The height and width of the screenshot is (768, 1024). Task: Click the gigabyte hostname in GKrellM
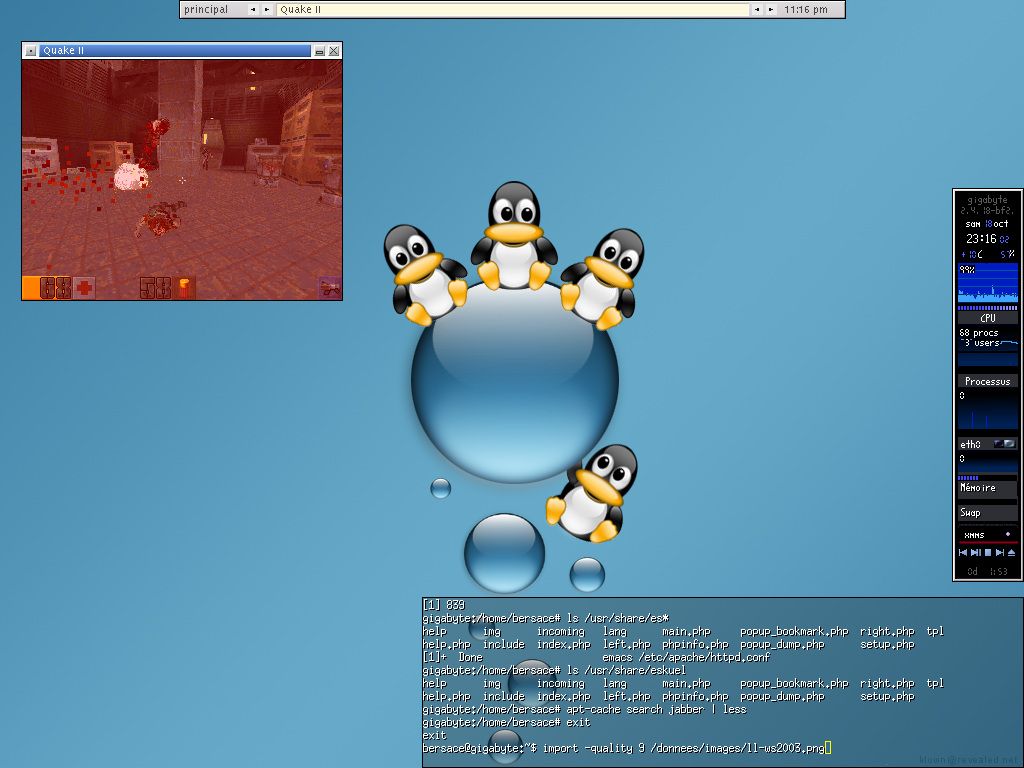(x=987, y=200)
